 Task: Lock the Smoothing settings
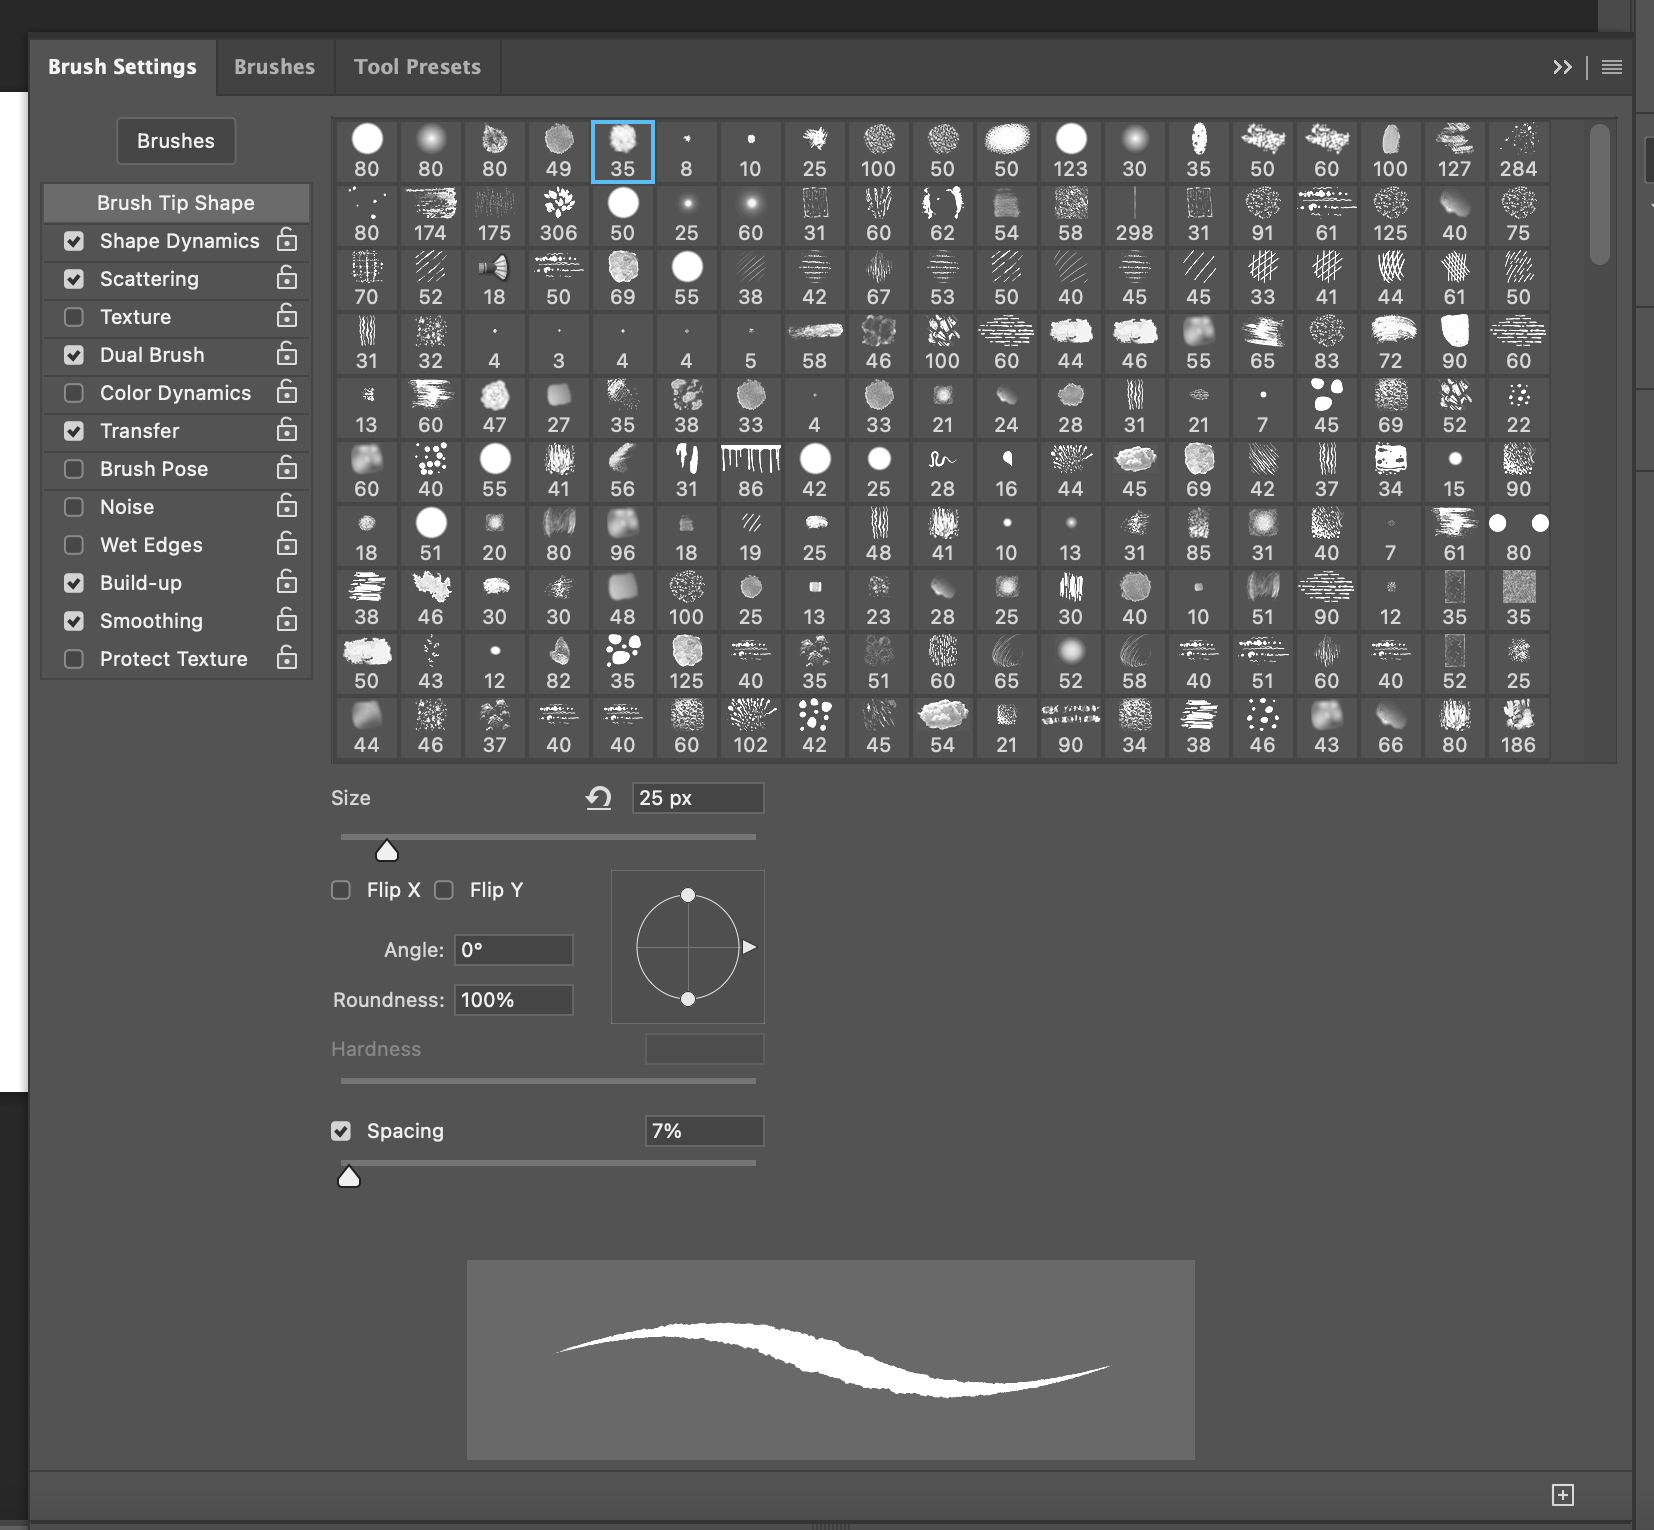pos(287,621)
